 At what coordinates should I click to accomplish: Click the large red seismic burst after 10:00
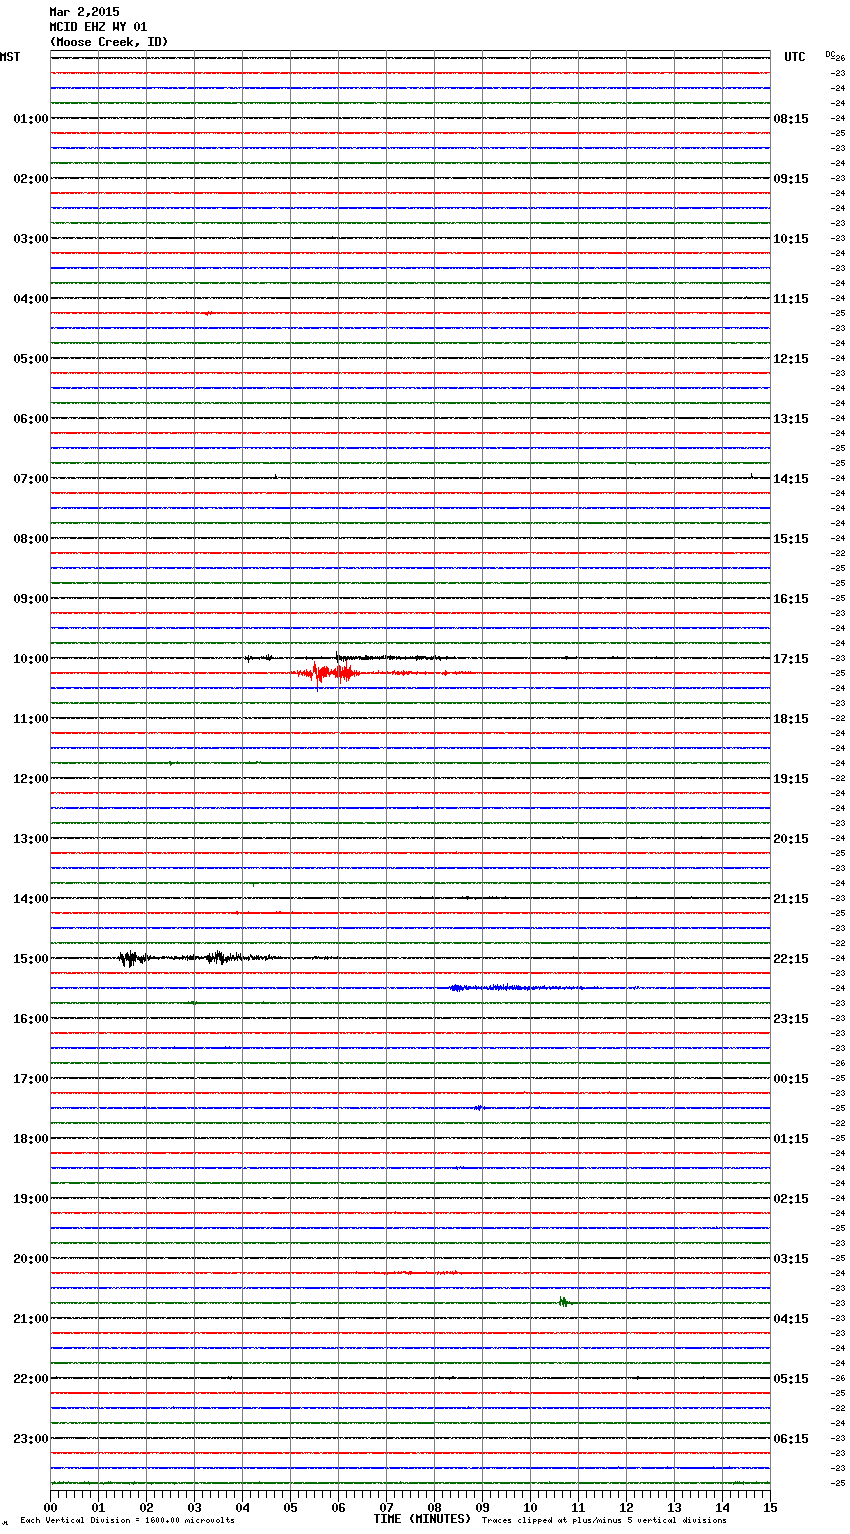pyautogui.click(x=328, y=674)
